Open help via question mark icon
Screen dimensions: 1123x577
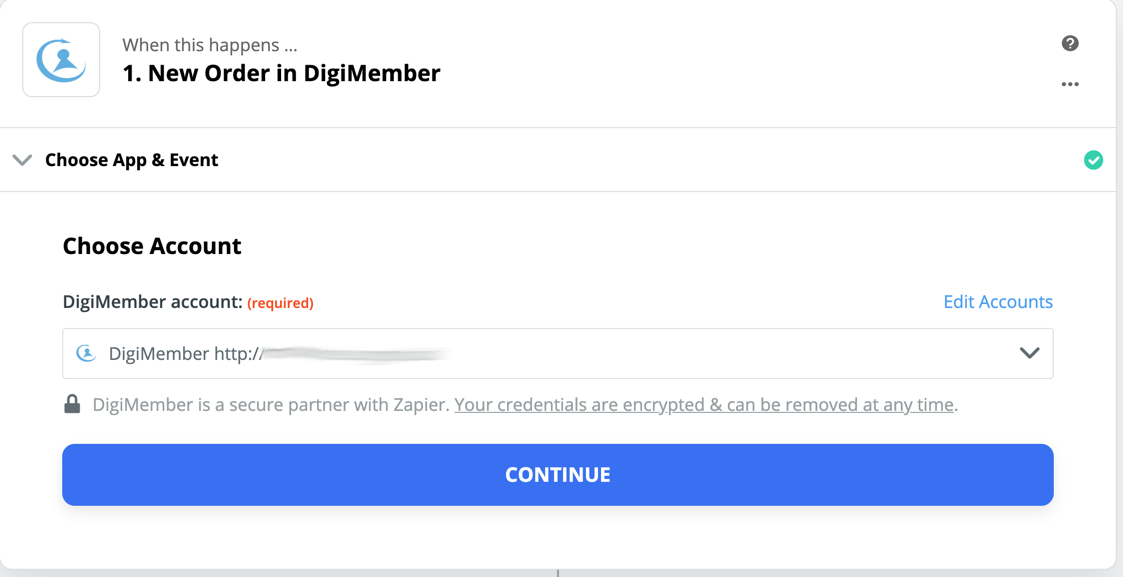1070,43
